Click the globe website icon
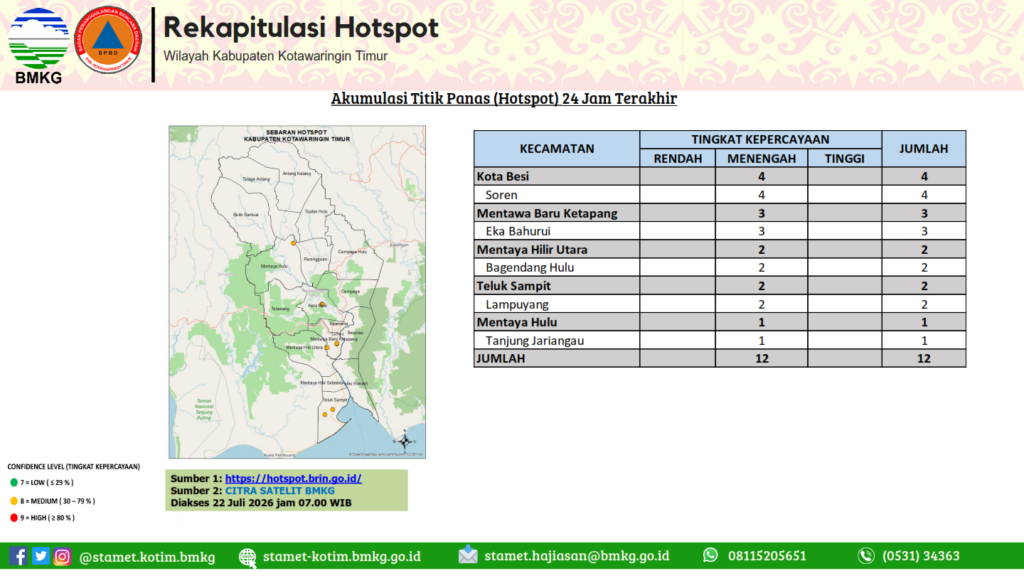1024x576 pixels. click(x=248, y=557)
